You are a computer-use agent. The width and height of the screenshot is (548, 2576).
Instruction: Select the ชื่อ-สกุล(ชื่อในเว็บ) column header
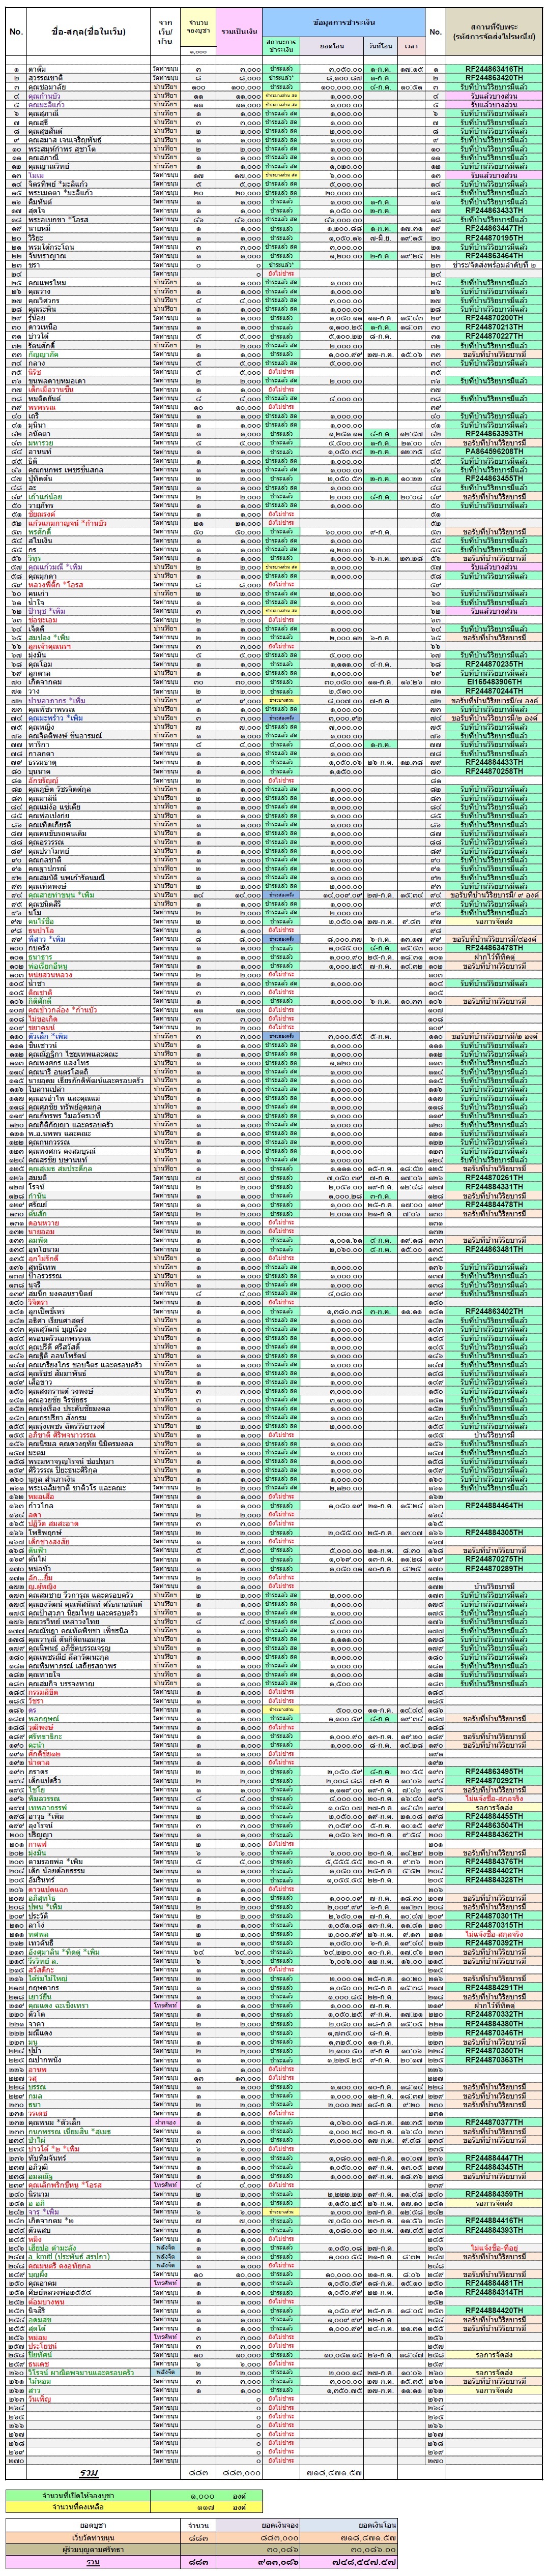pos(89,32)
